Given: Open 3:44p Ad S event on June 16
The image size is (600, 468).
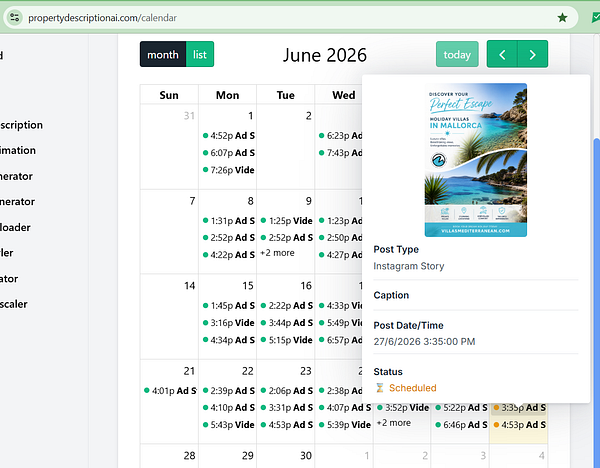Looking at the screenshot, I should click(x=286, y=323).
